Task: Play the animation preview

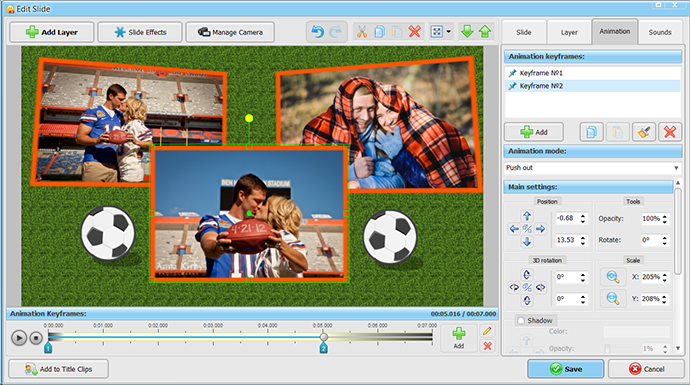Action: pos(18,338)
